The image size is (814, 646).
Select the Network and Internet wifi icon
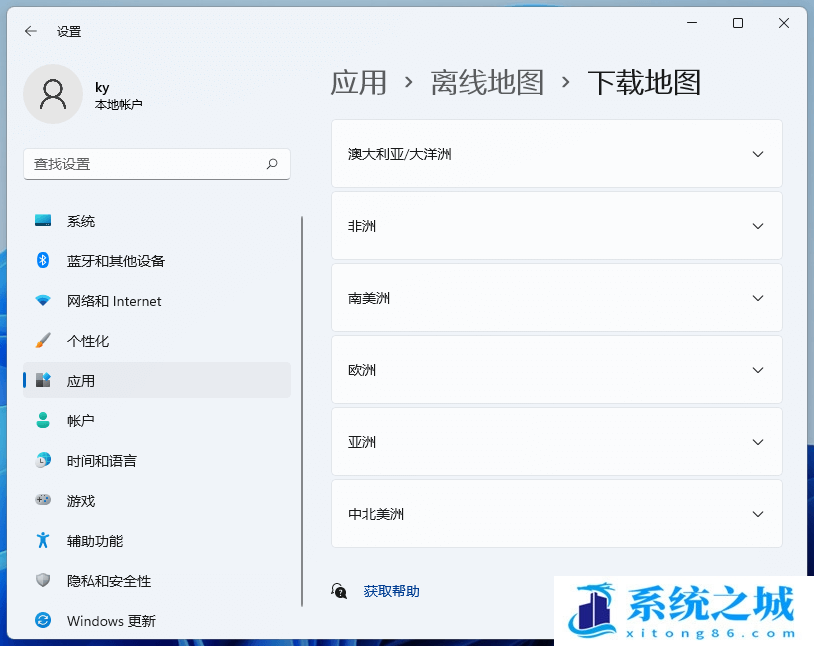(43, 301)
